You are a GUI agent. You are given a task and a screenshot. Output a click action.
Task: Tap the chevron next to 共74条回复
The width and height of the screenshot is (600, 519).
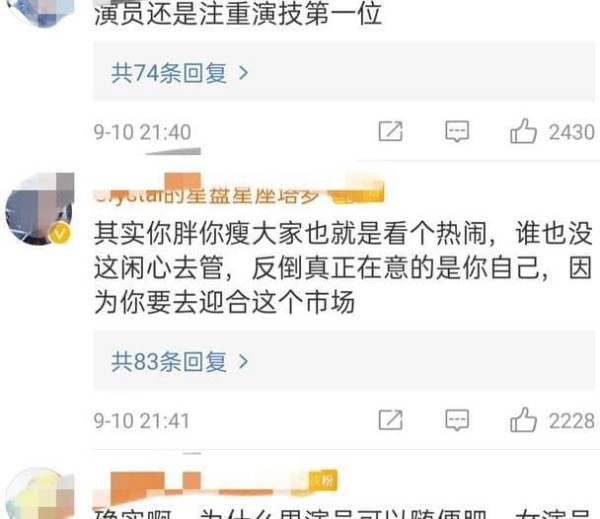pos(243,73)
